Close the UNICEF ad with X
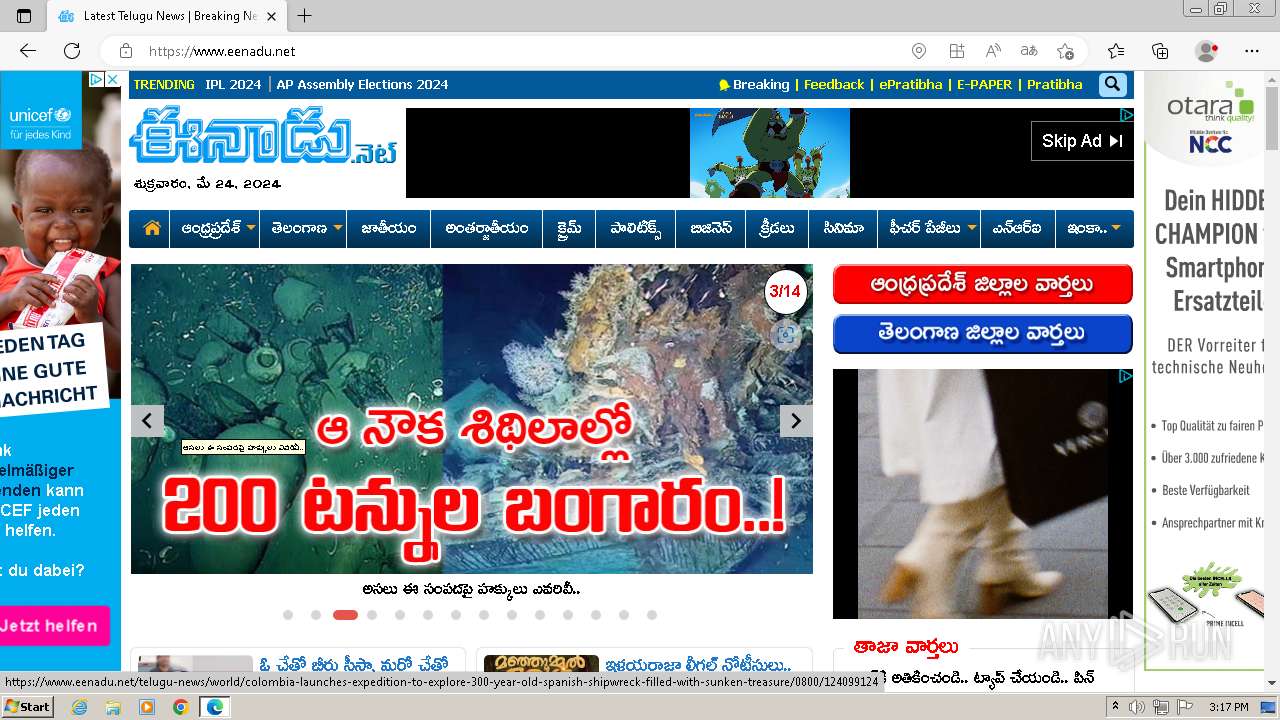Screen dimensions: 1280x720 [x=113, y=79]
